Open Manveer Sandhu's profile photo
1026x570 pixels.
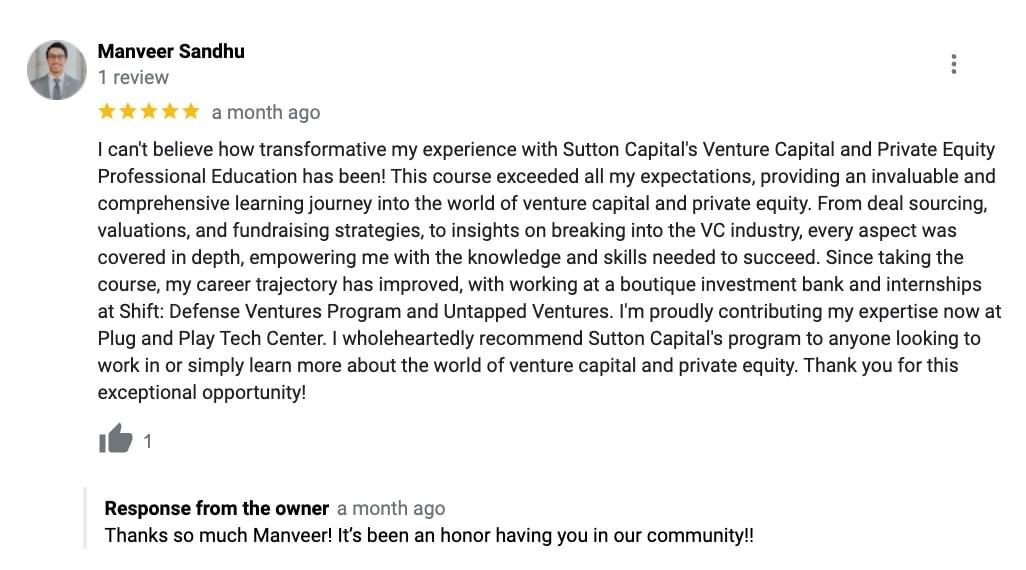(x=56, y=70)
